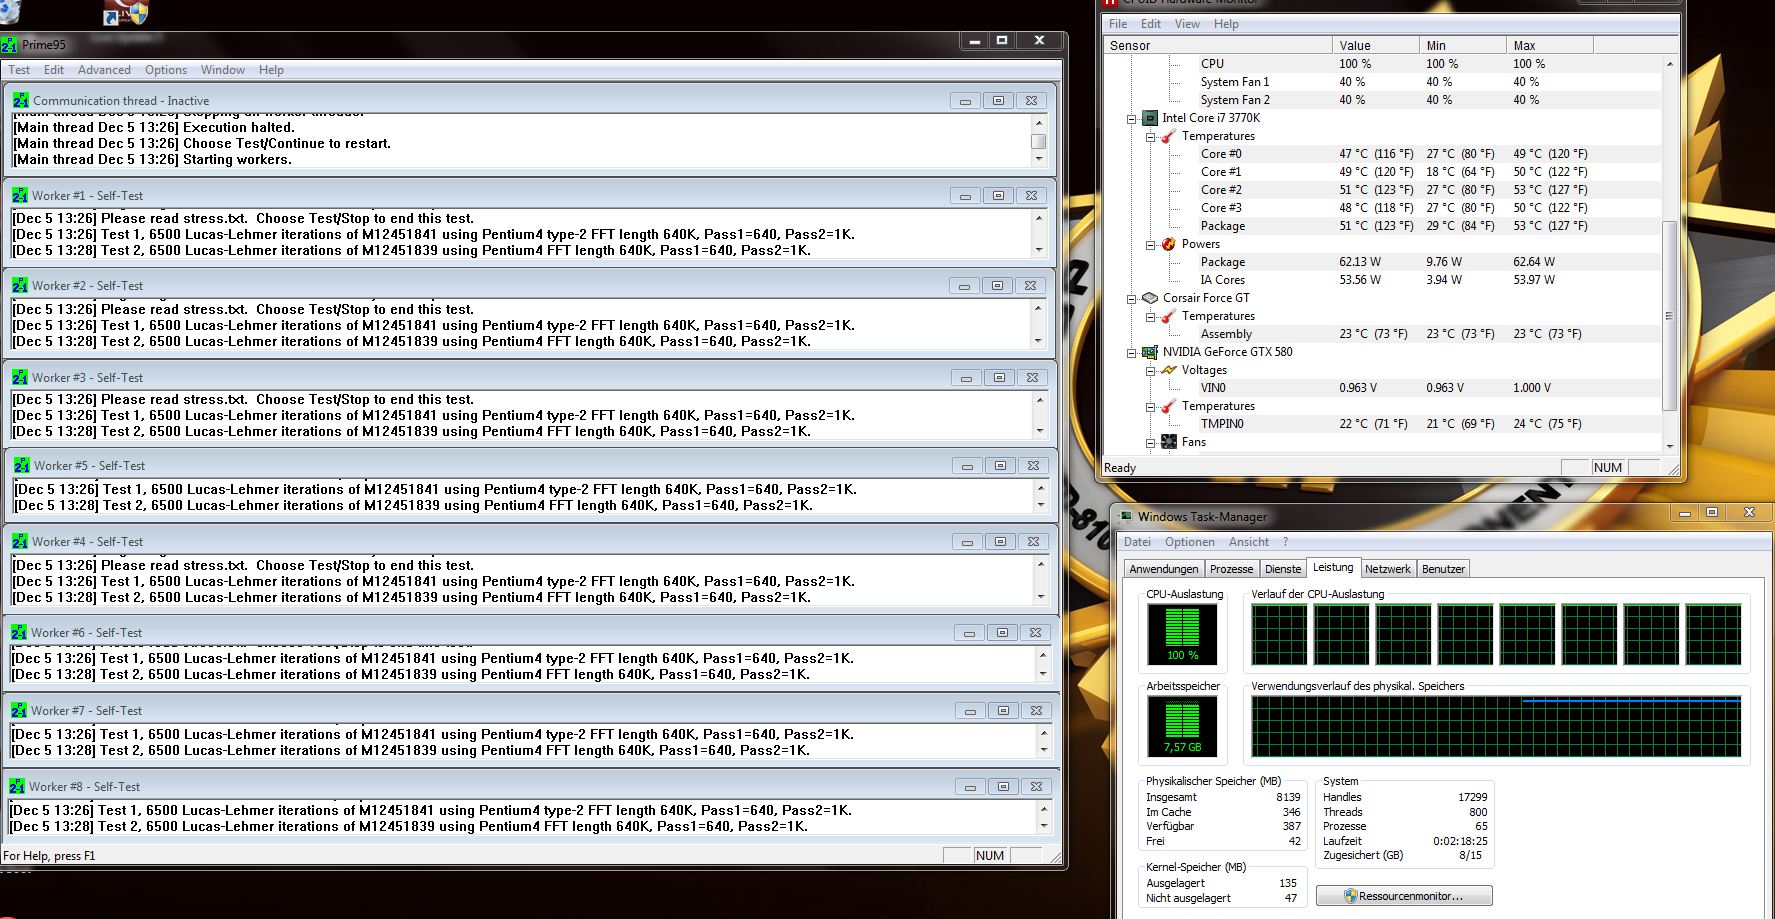The image size is (1775, 919).
Task: Click the Corsair Force GT drive icon
Action: (1149, 298)
